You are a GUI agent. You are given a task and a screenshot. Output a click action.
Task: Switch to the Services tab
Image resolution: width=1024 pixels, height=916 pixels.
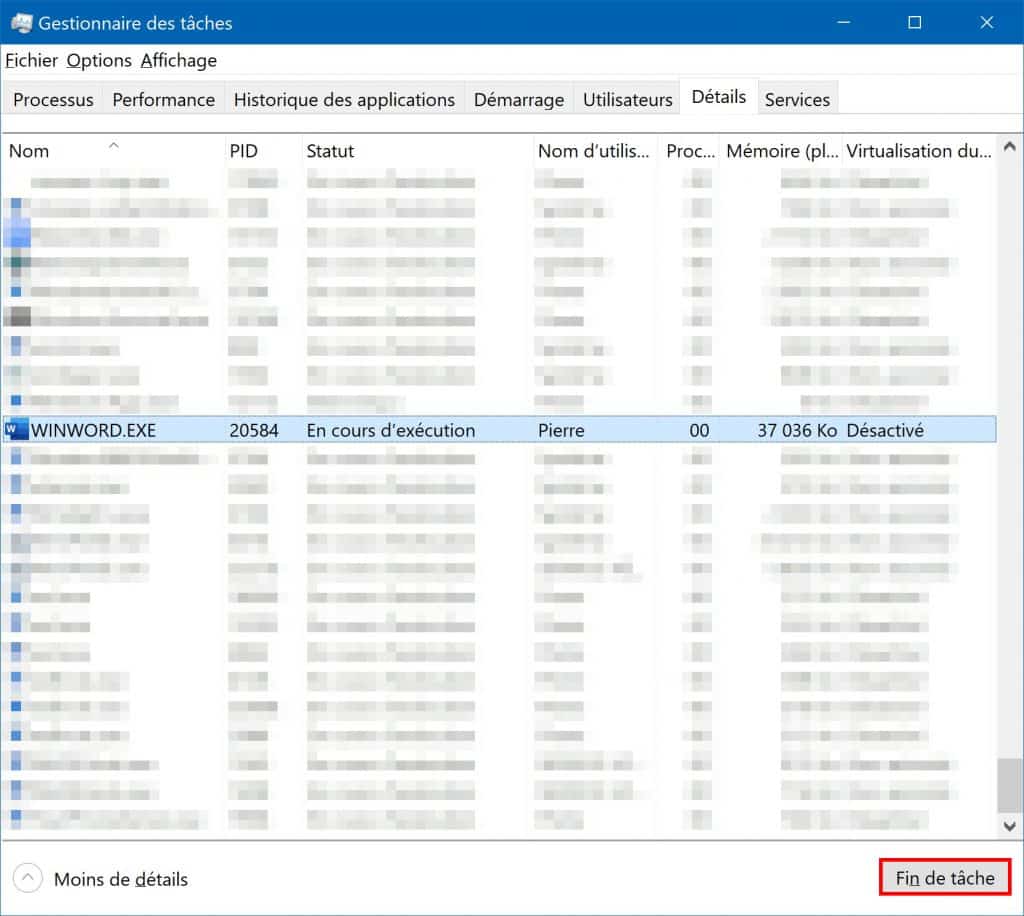point(797,100)
